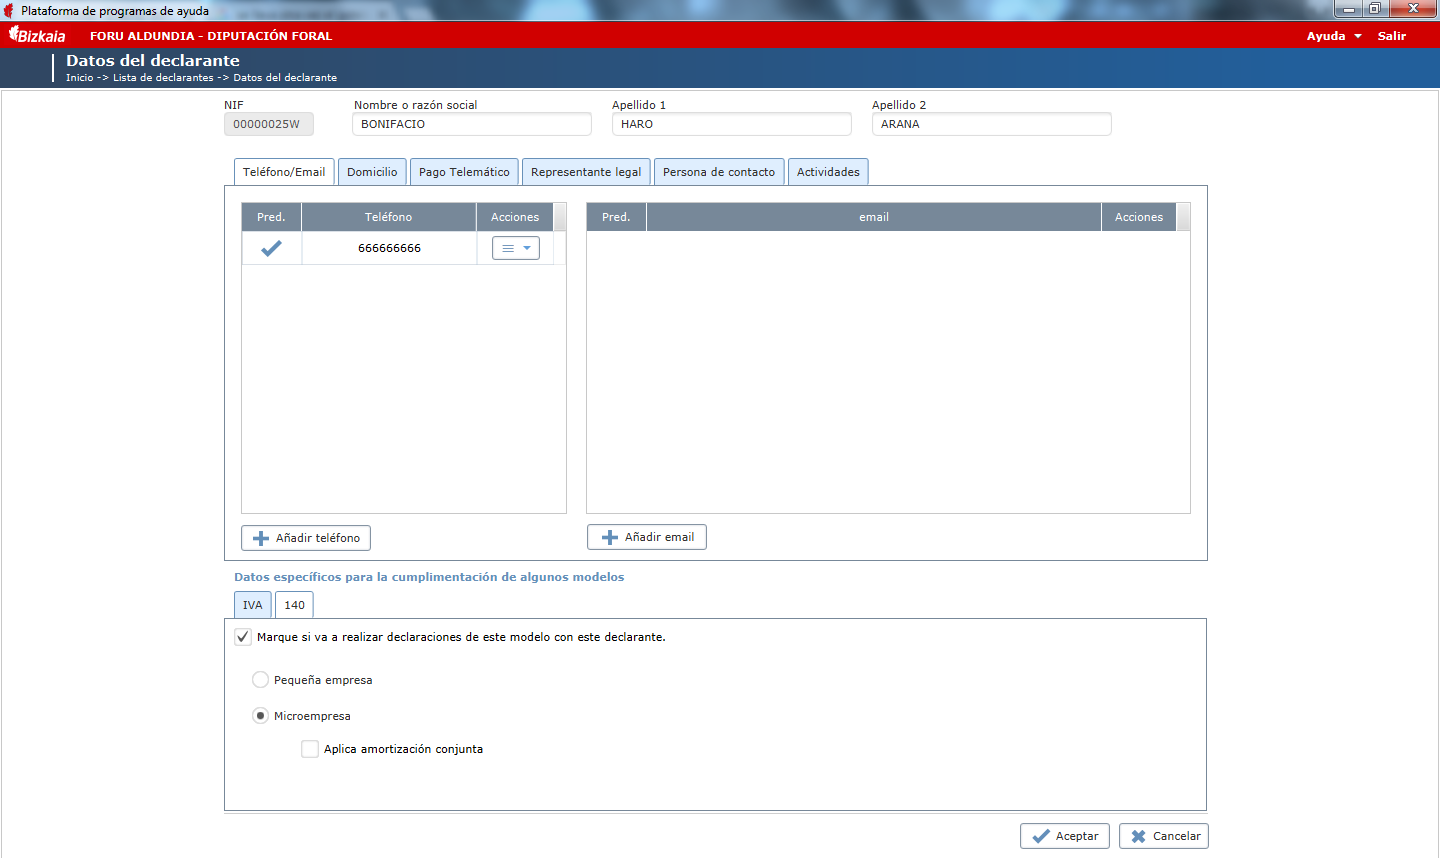Screen dimensions: 1440x858
Task: Open the Pago Telemático tab
Action: (x=464, y=172)
